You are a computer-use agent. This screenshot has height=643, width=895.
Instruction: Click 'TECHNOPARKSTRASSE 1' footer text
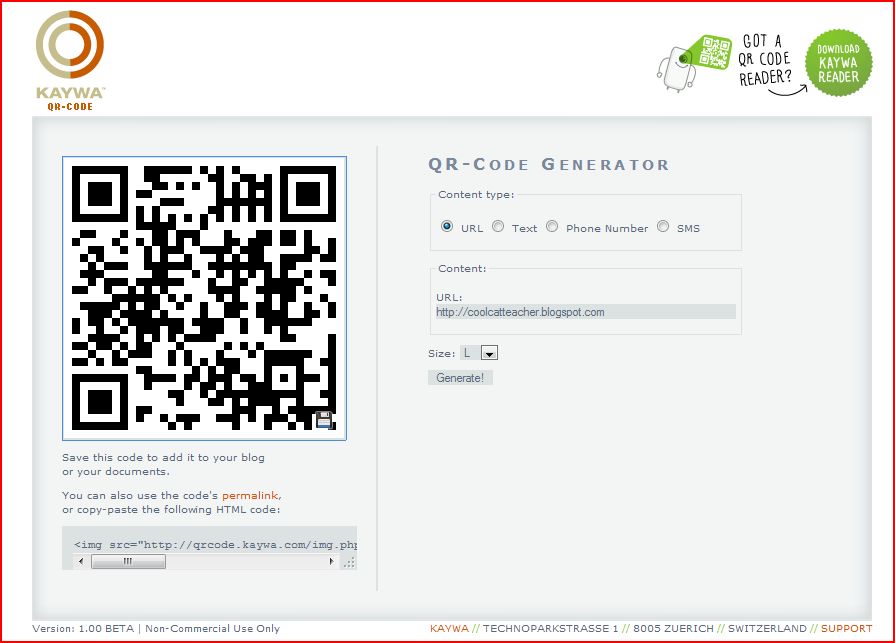click(x=550, y=628)
